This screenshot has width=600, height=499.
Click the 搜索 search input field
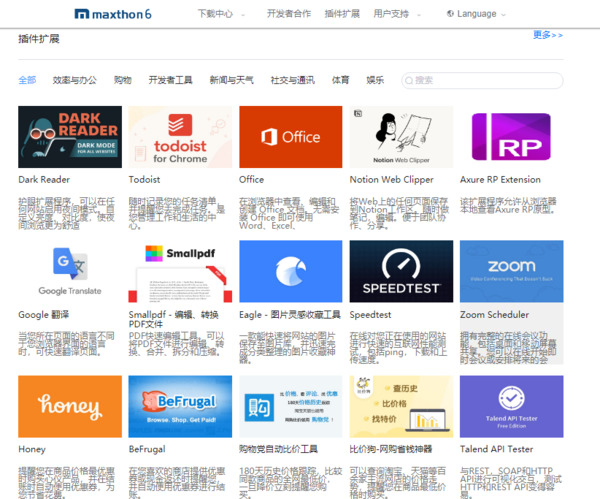pyautogui.click(x=482, y=80)
